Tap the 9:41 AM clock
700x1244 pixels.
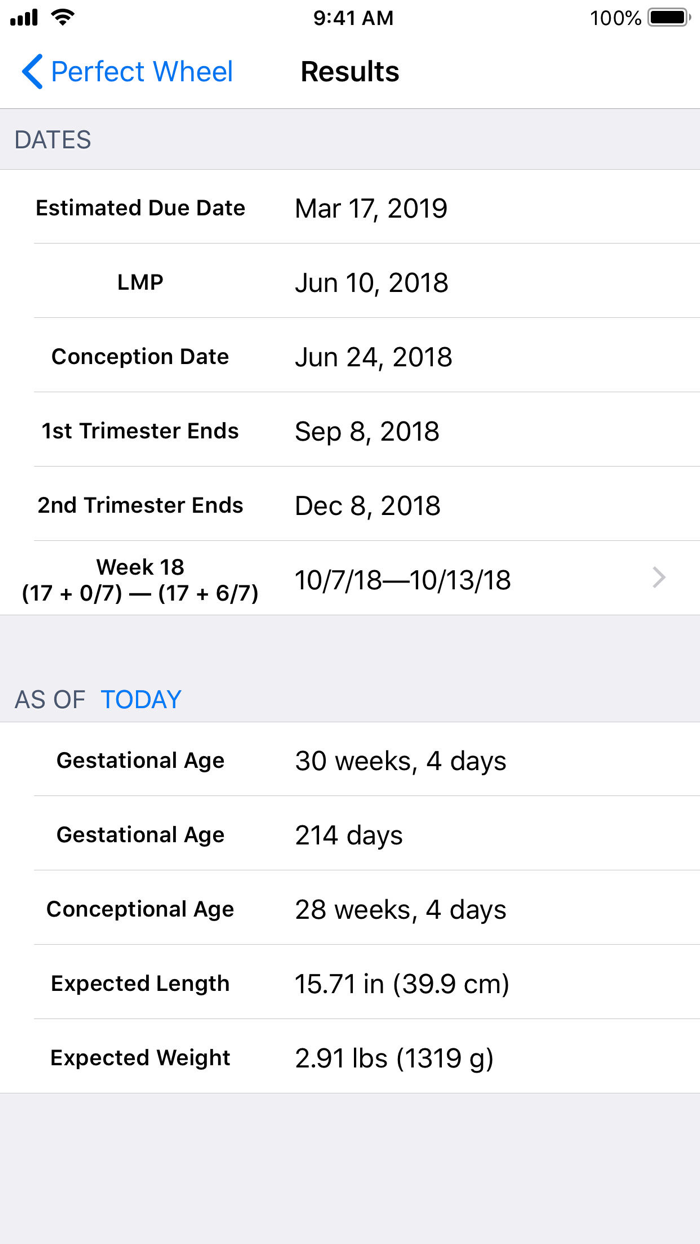[x=353, y=18]
